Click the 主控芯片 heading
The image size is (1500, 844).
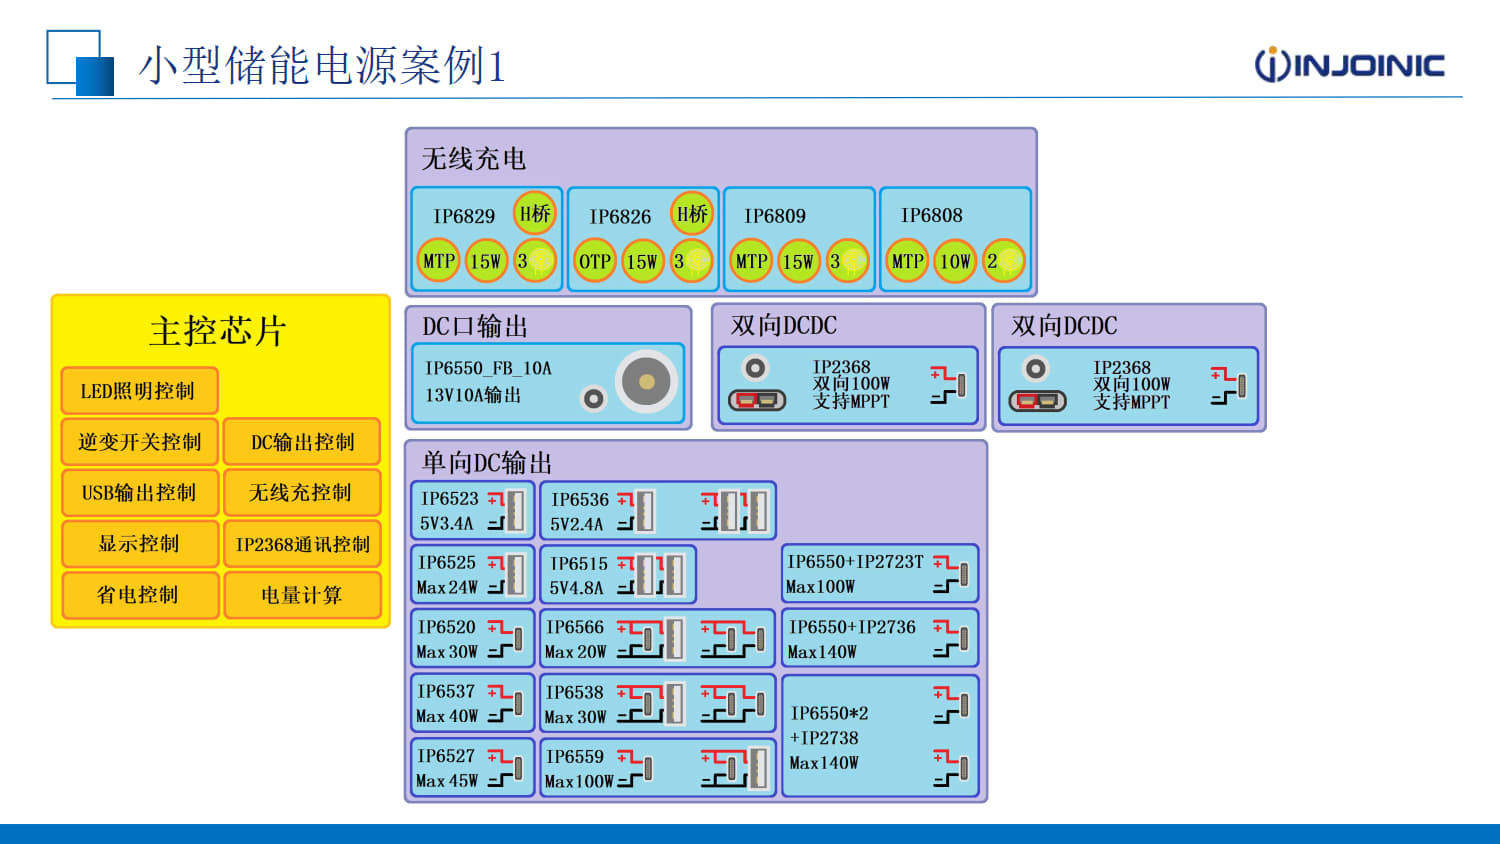point(218,330)
